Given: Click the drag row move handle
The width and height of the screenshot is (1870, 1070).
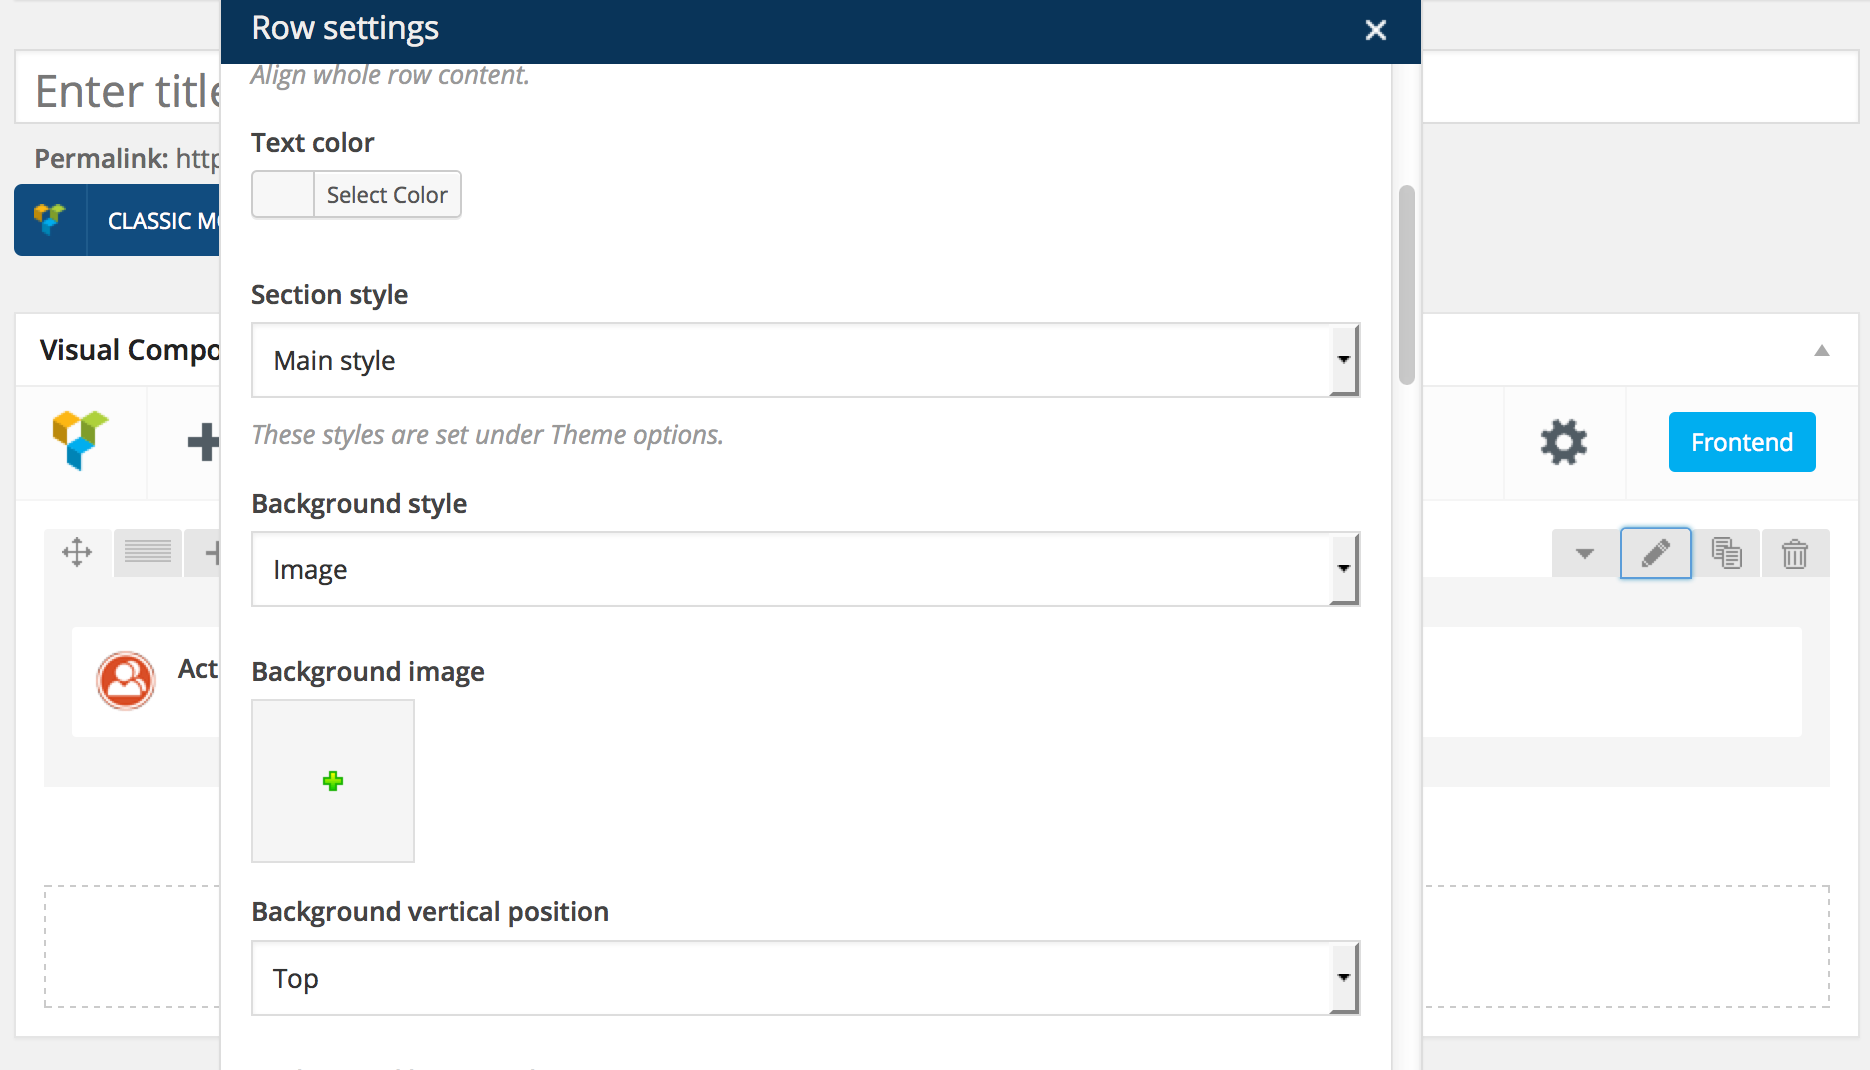Looking at the screenshot, I should click(77, 552).
